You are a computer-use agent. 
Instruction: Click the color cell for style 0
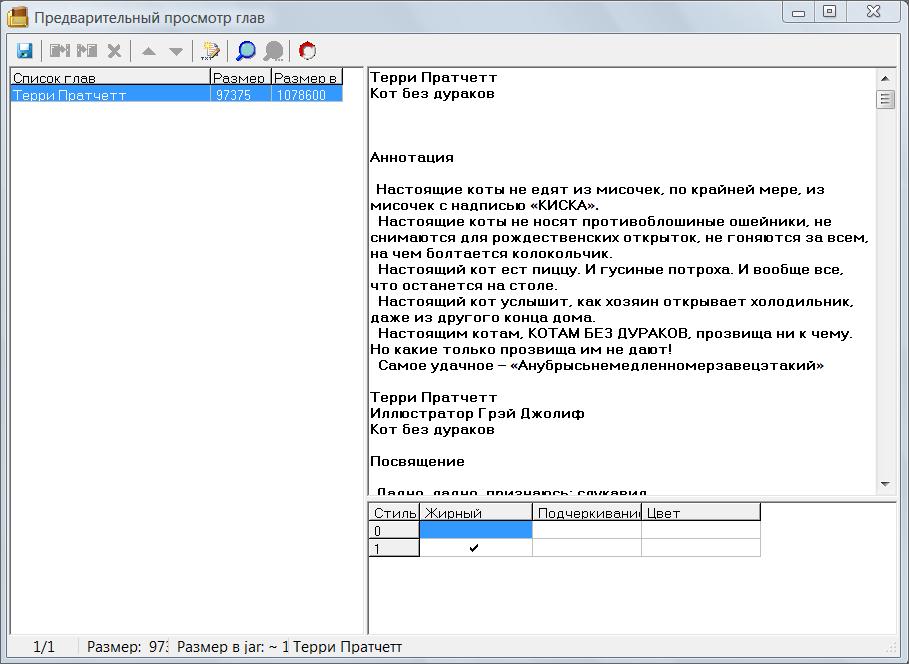pos(700,531)
